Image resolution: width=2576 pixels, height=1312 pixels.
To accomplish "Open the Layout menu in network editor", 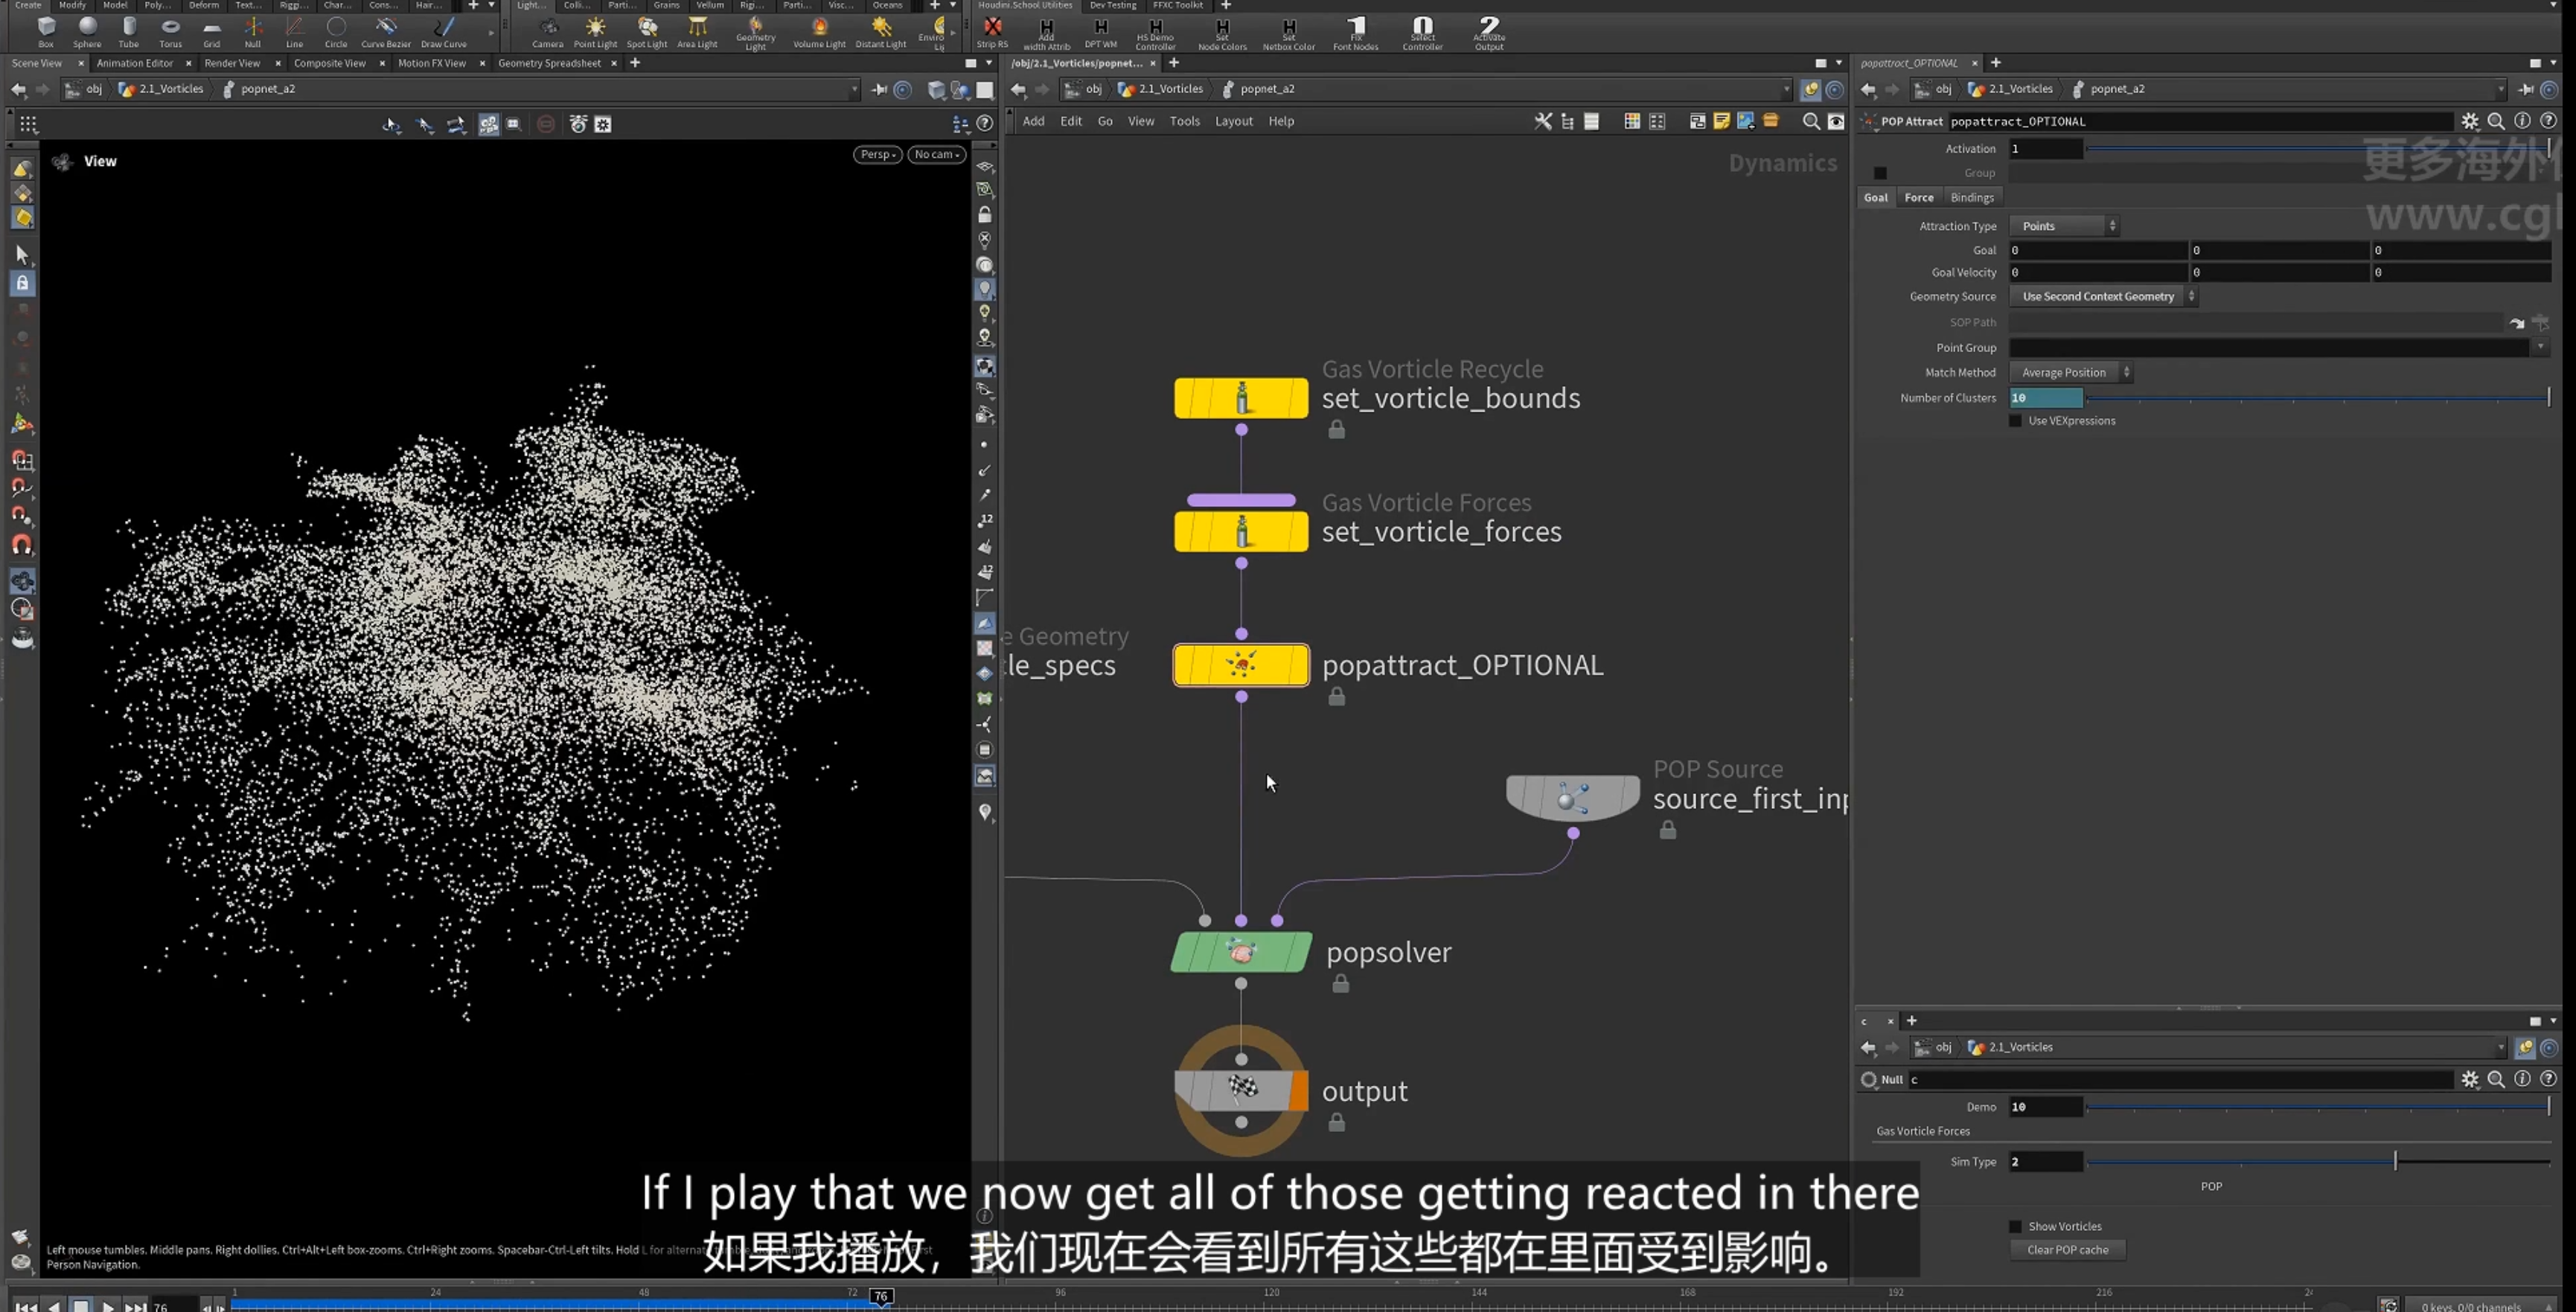I will 1233,121.
